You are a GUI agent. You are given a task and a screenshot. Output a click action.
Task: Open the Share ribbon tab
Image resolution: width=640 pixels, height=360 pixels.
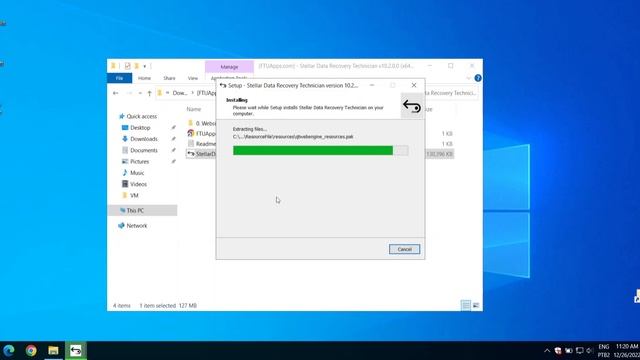tap(169, 78)
